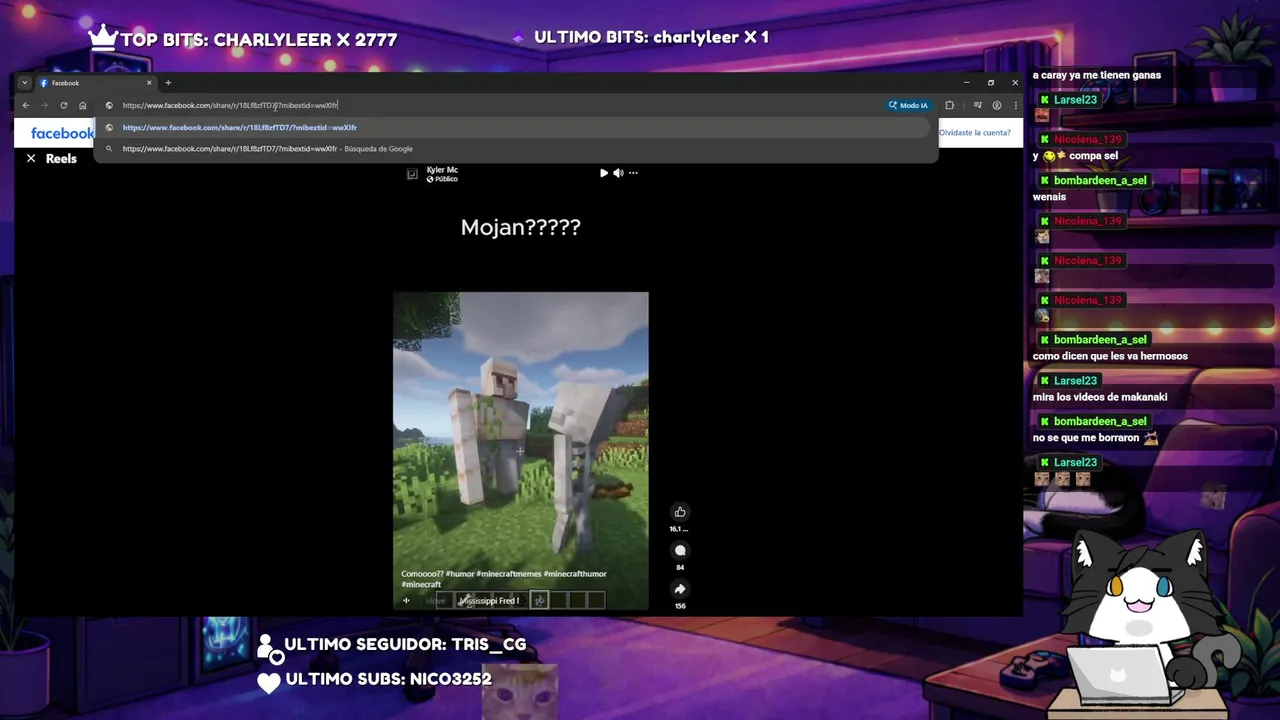Click the #minecrafthumor hashtag

pyautogui.click(x=575, y=574)
